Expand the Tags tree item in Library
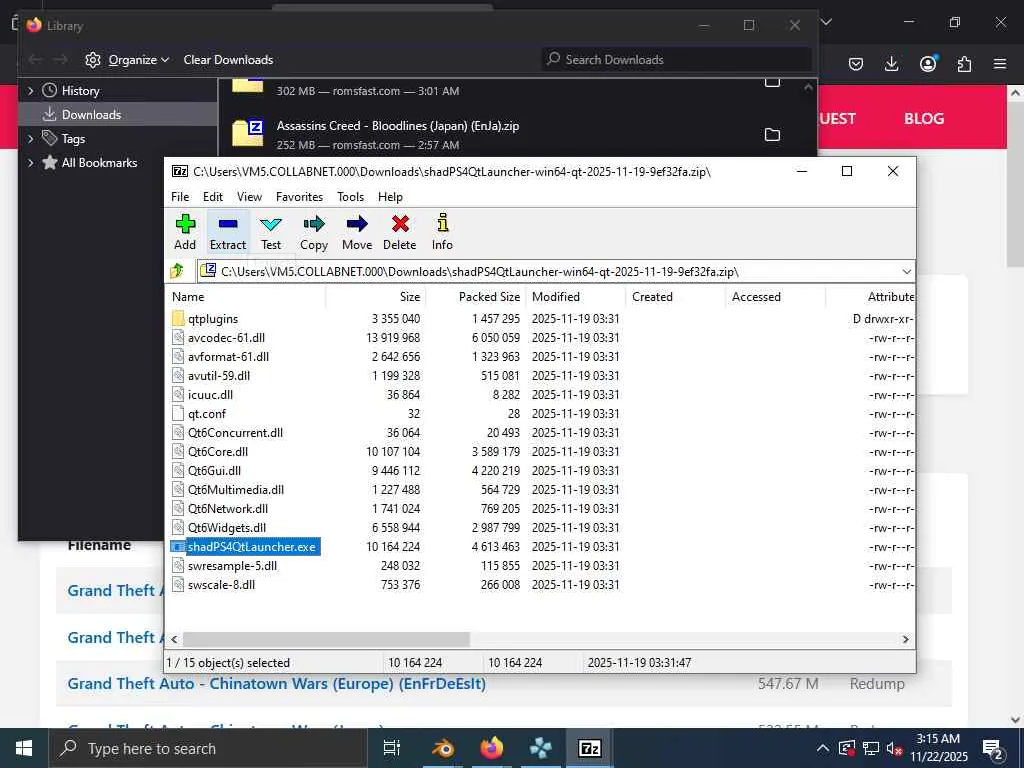The image size is (1024, 768). 30,138
